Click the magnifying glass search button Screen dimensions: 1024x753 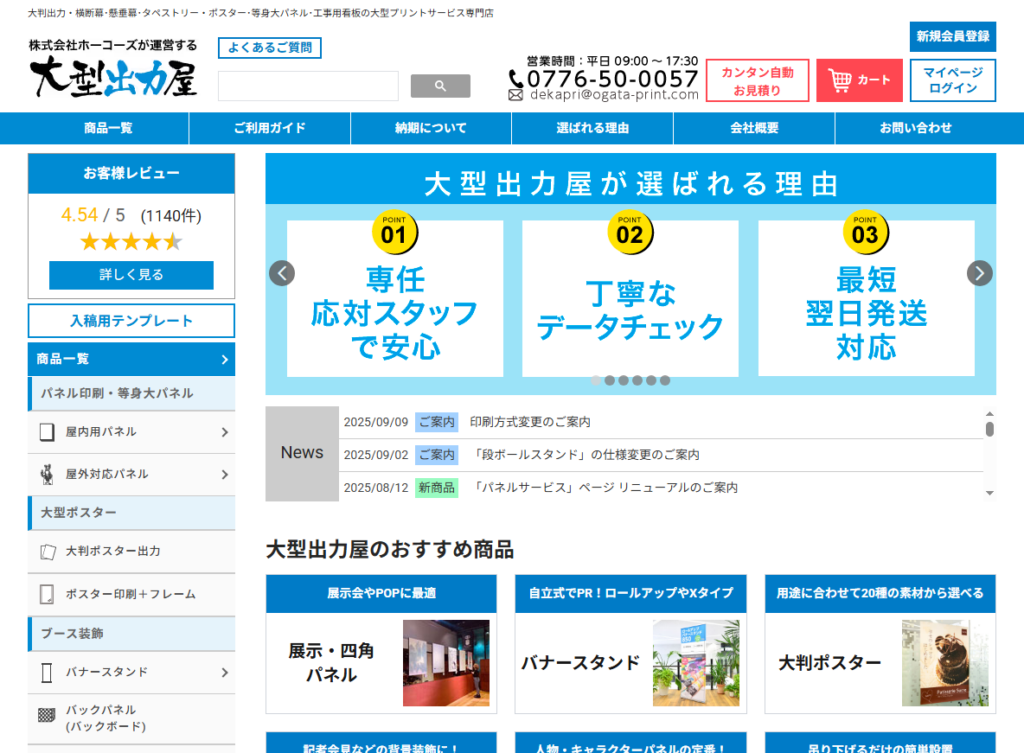[x=440, y=86]
